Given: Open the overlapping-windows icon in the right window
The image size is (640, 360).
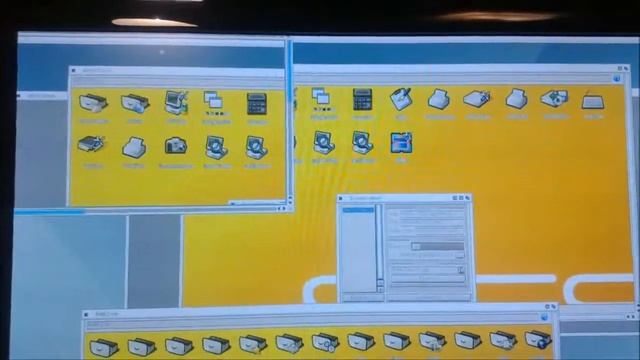Looking at the screenshot, I should [322, 100].
